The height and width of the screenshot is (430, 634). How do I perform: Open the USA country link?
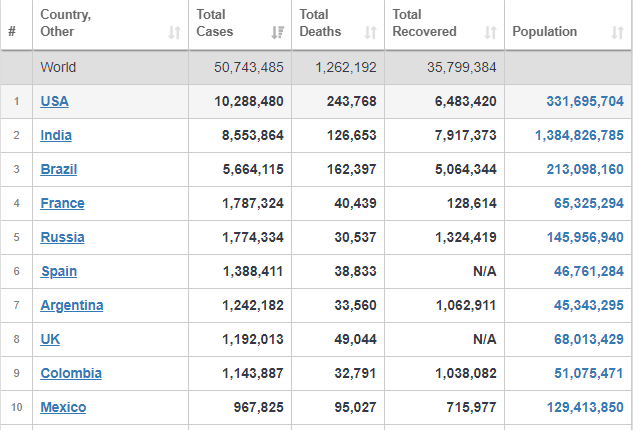coord(55,101)
